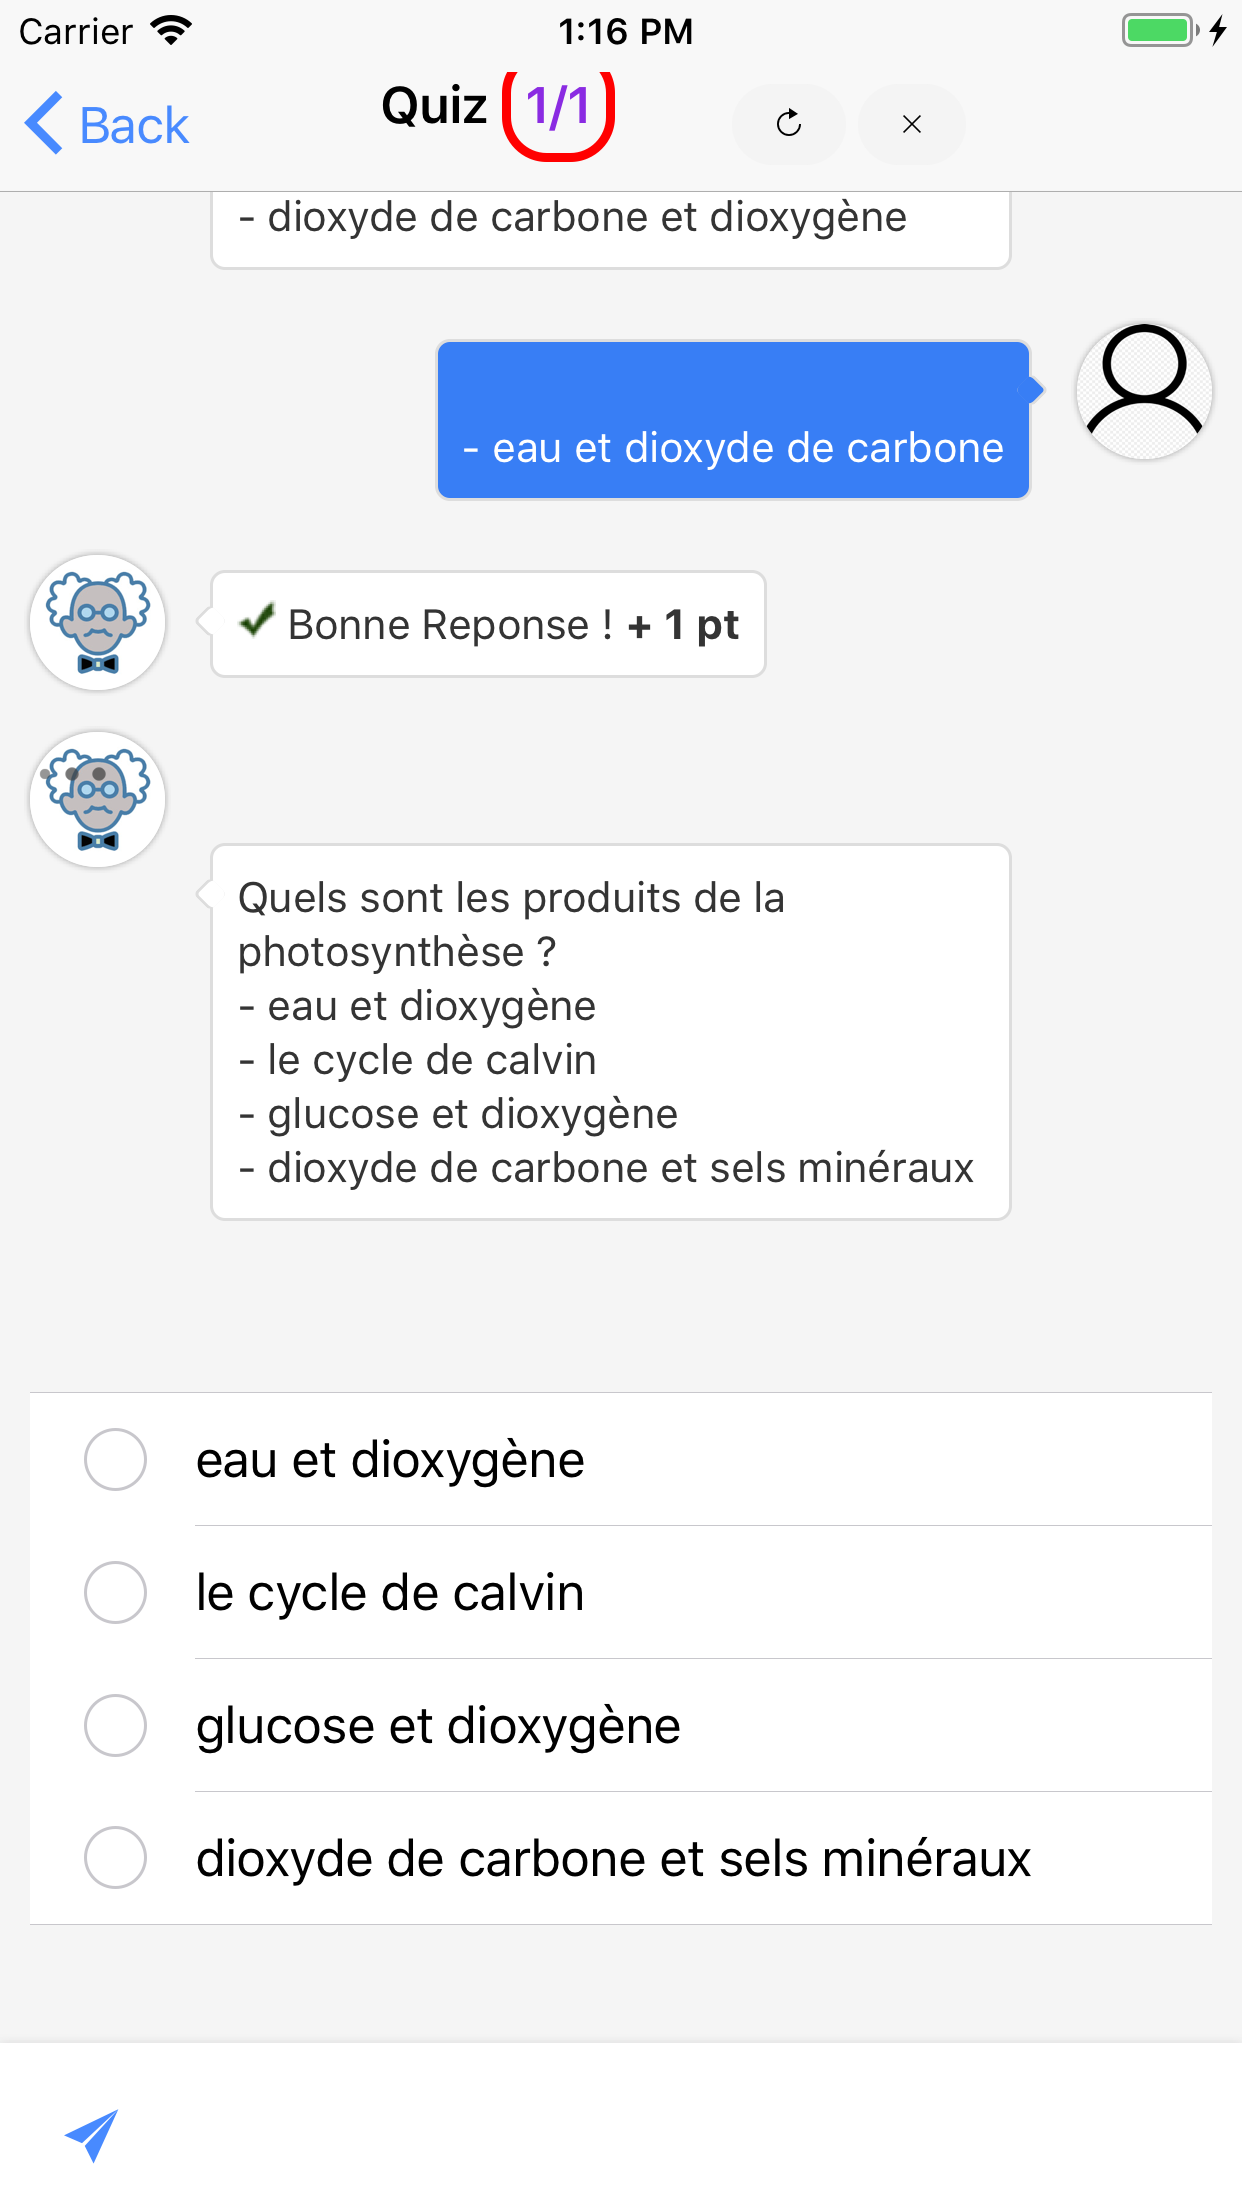Viewport: 1242px width, 2208px height.
Task: Tap the professor avatar beside Bonne Reponse
Action: [98, 622]
